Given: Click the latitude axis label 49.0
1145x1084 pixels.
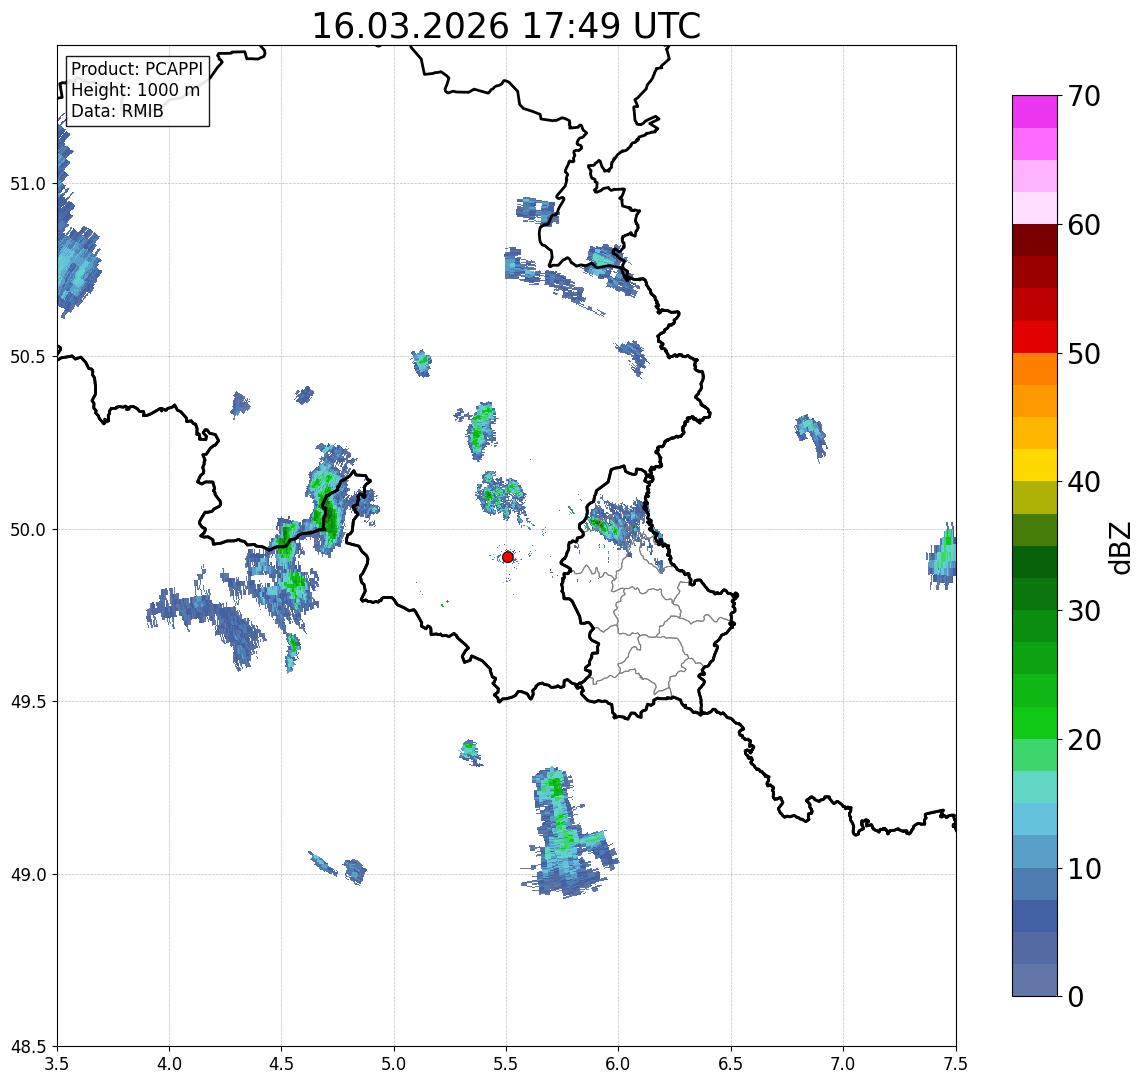Looking at the screenshot, I should point(28,874).
